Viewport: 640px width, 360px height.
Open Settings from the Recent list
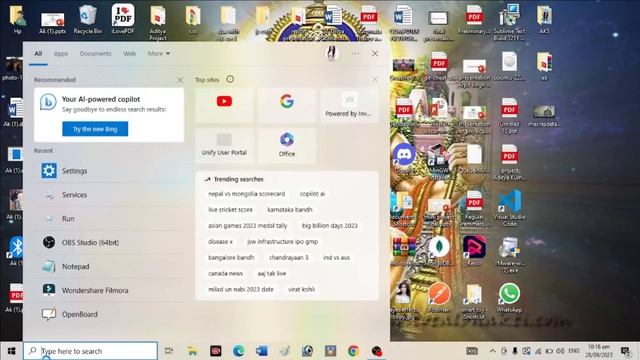click(109, 171)
